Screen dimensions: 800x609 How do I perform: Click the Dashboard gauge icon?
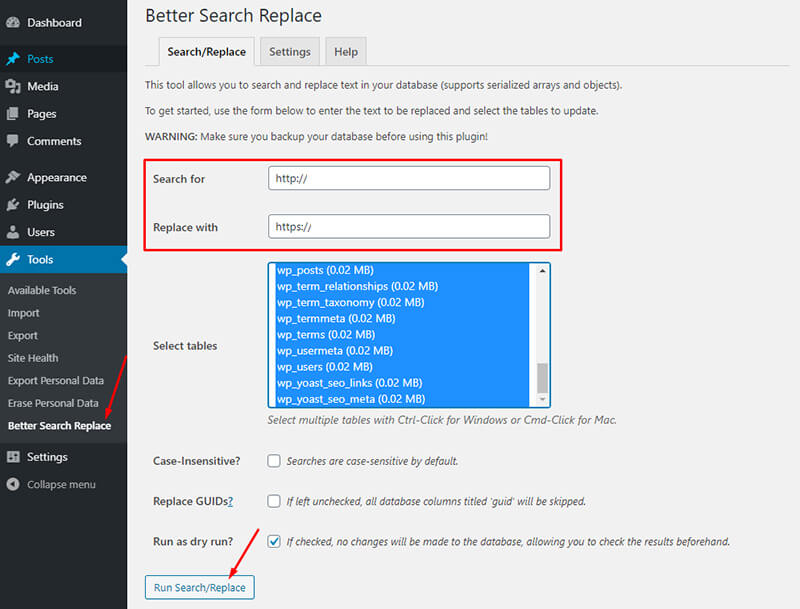coord(13,22)
